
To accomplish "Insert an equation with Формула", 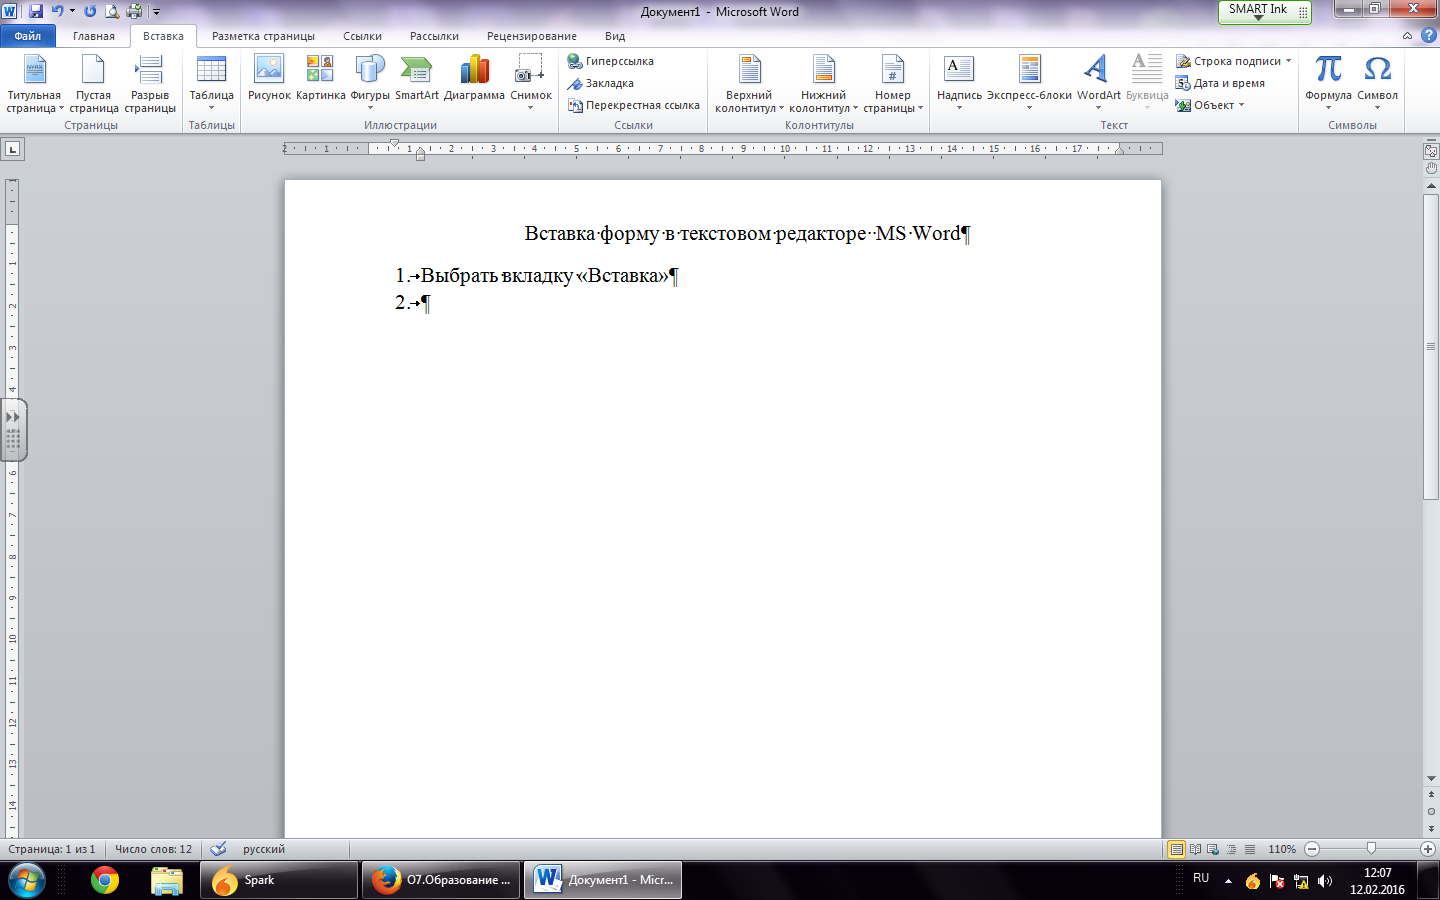I will point(1328,84).
